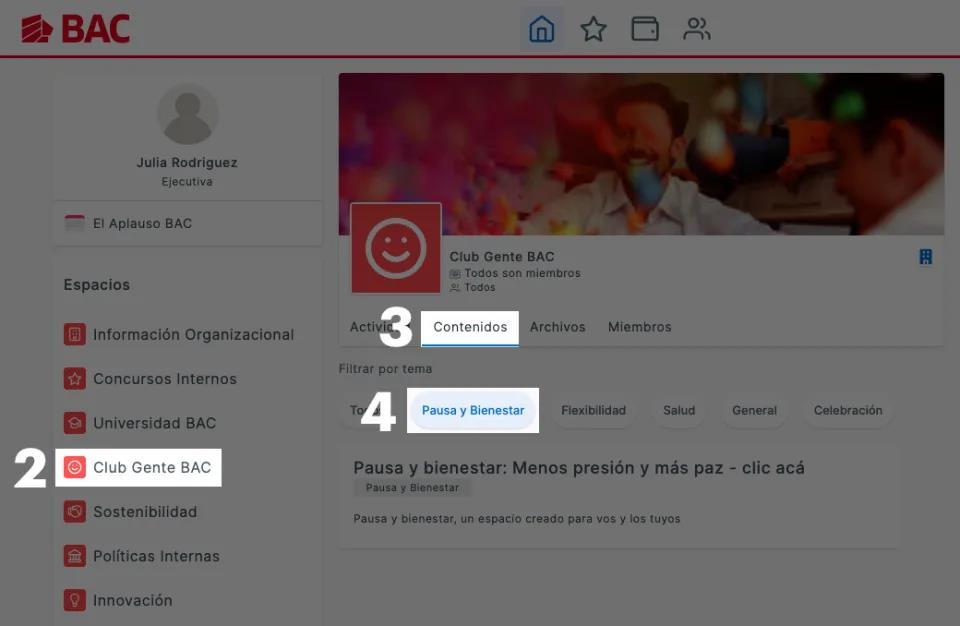Viewport: 960px width, 626px height.
Task: Go to BAC logo home
Action: coord(76,29)
